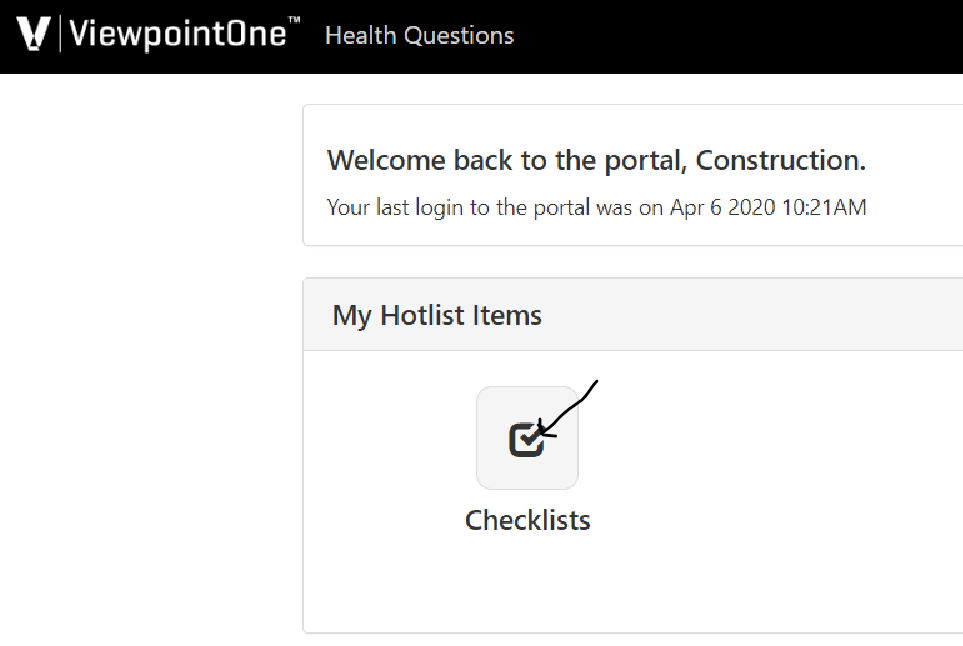Click empty area of black header bar
This screenshot has height=646, width=963.
click(x=737, y=37)
